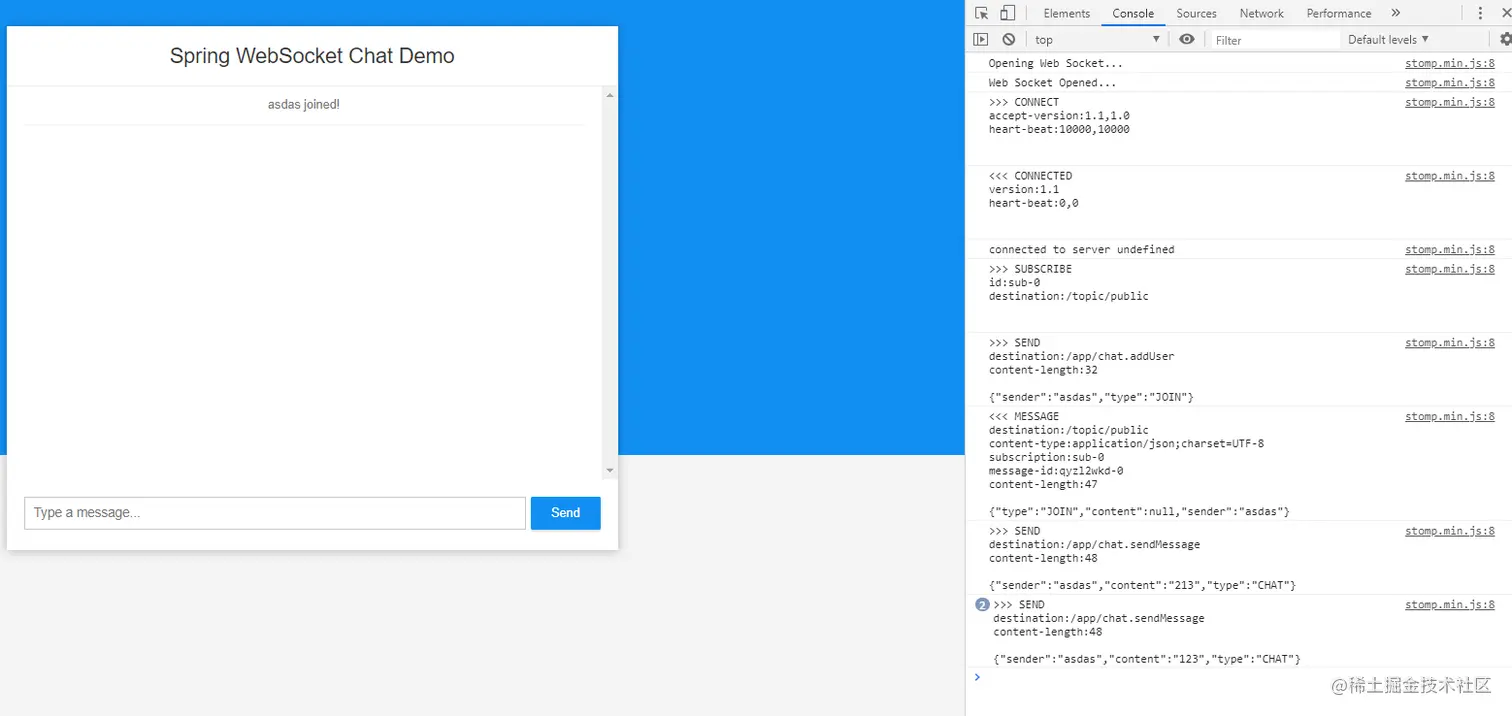
Task: Click the chat scrollbar down arrow
Action: [610, 470]
